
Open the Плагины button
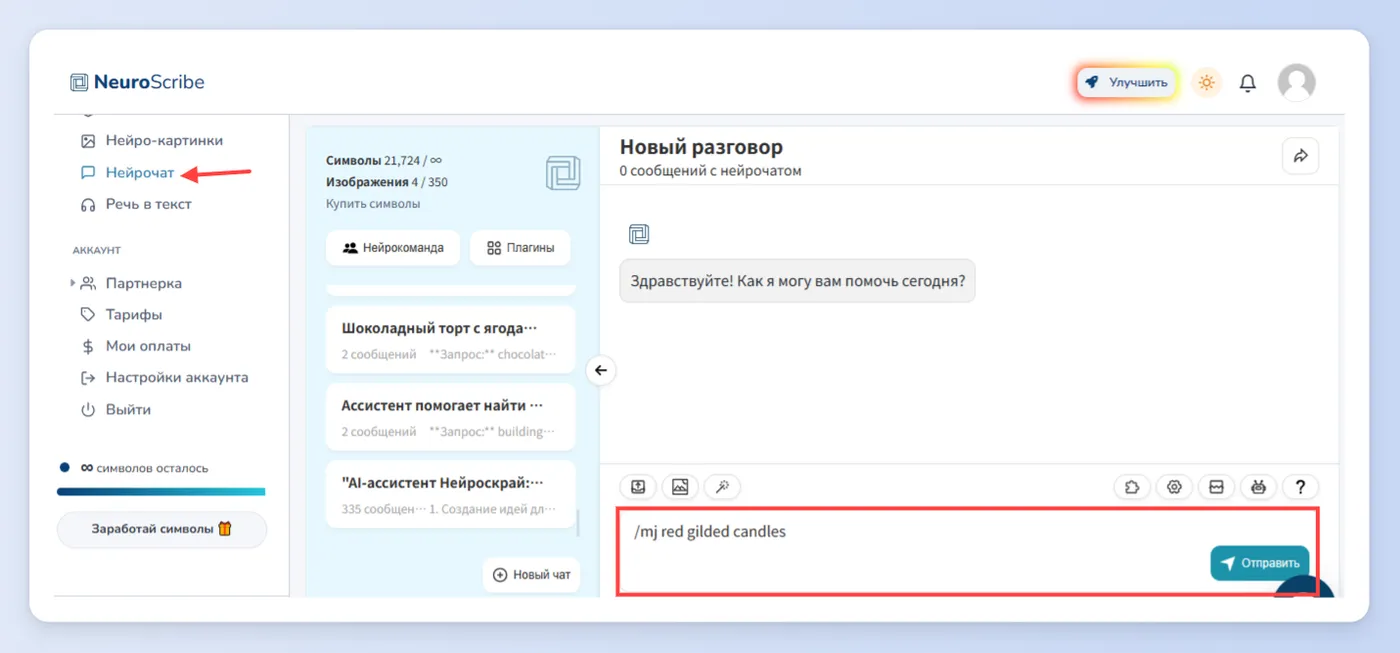pyautogui.click(x=520, y=248)
